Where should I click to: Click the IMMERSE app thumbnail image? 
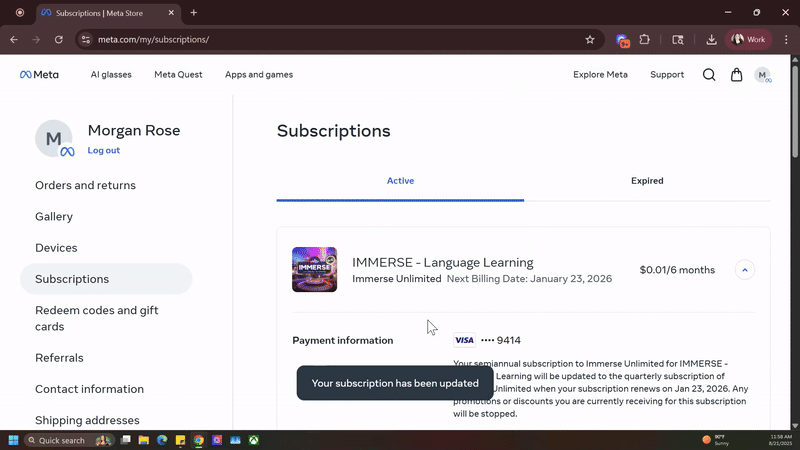coord(314,270)
